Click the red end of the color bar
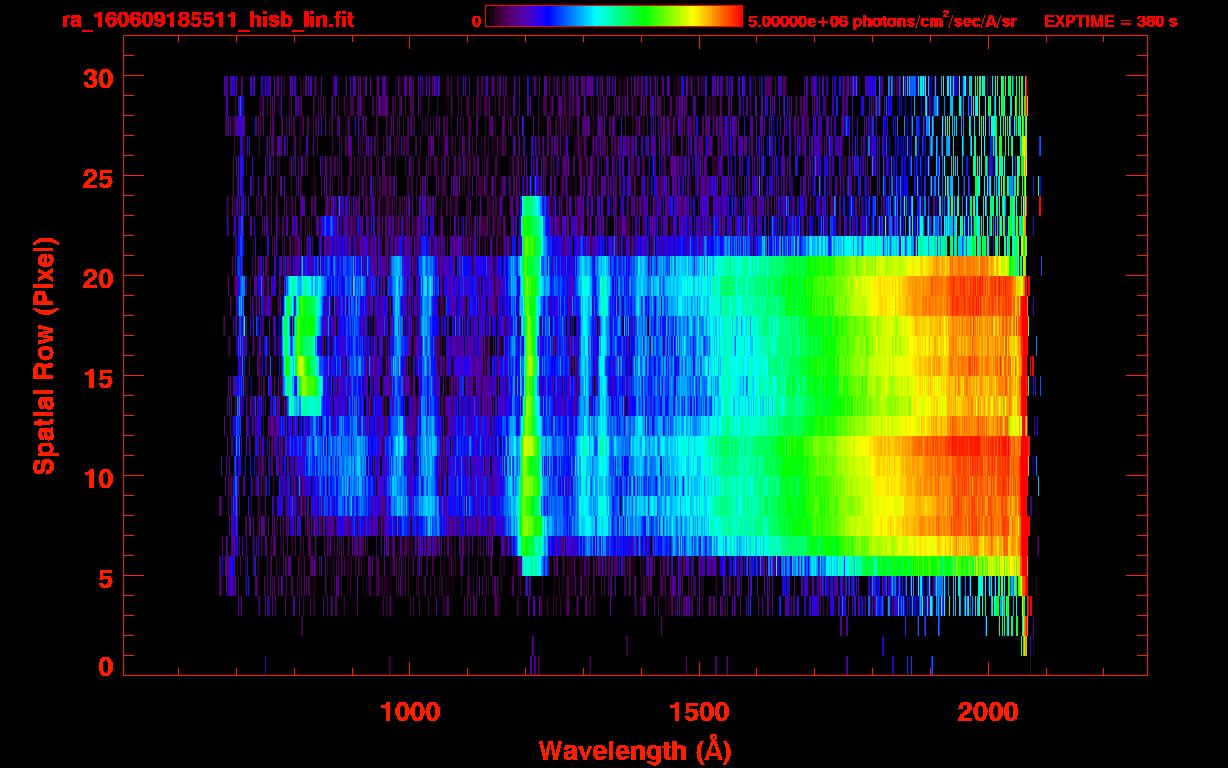 click(x=733, y=16)
